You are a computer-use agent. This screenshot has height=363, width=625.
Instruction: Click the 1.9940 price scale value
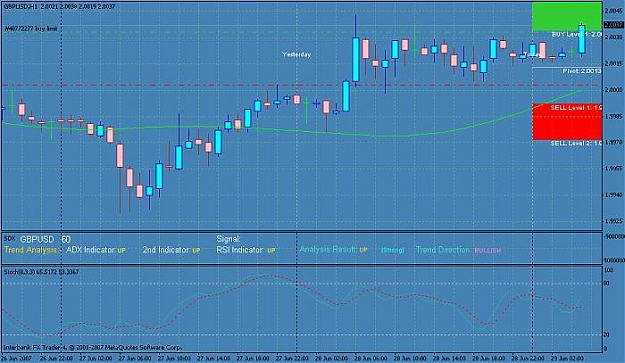tap(614, 195)
